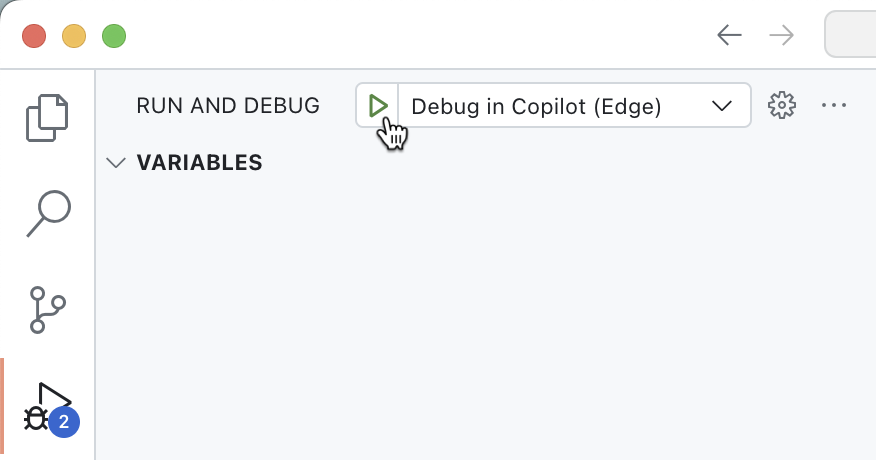Click the debug configuration dropdown chevron arrow
The height and width of the screenshot is (460, 876).
coord(722,106)
